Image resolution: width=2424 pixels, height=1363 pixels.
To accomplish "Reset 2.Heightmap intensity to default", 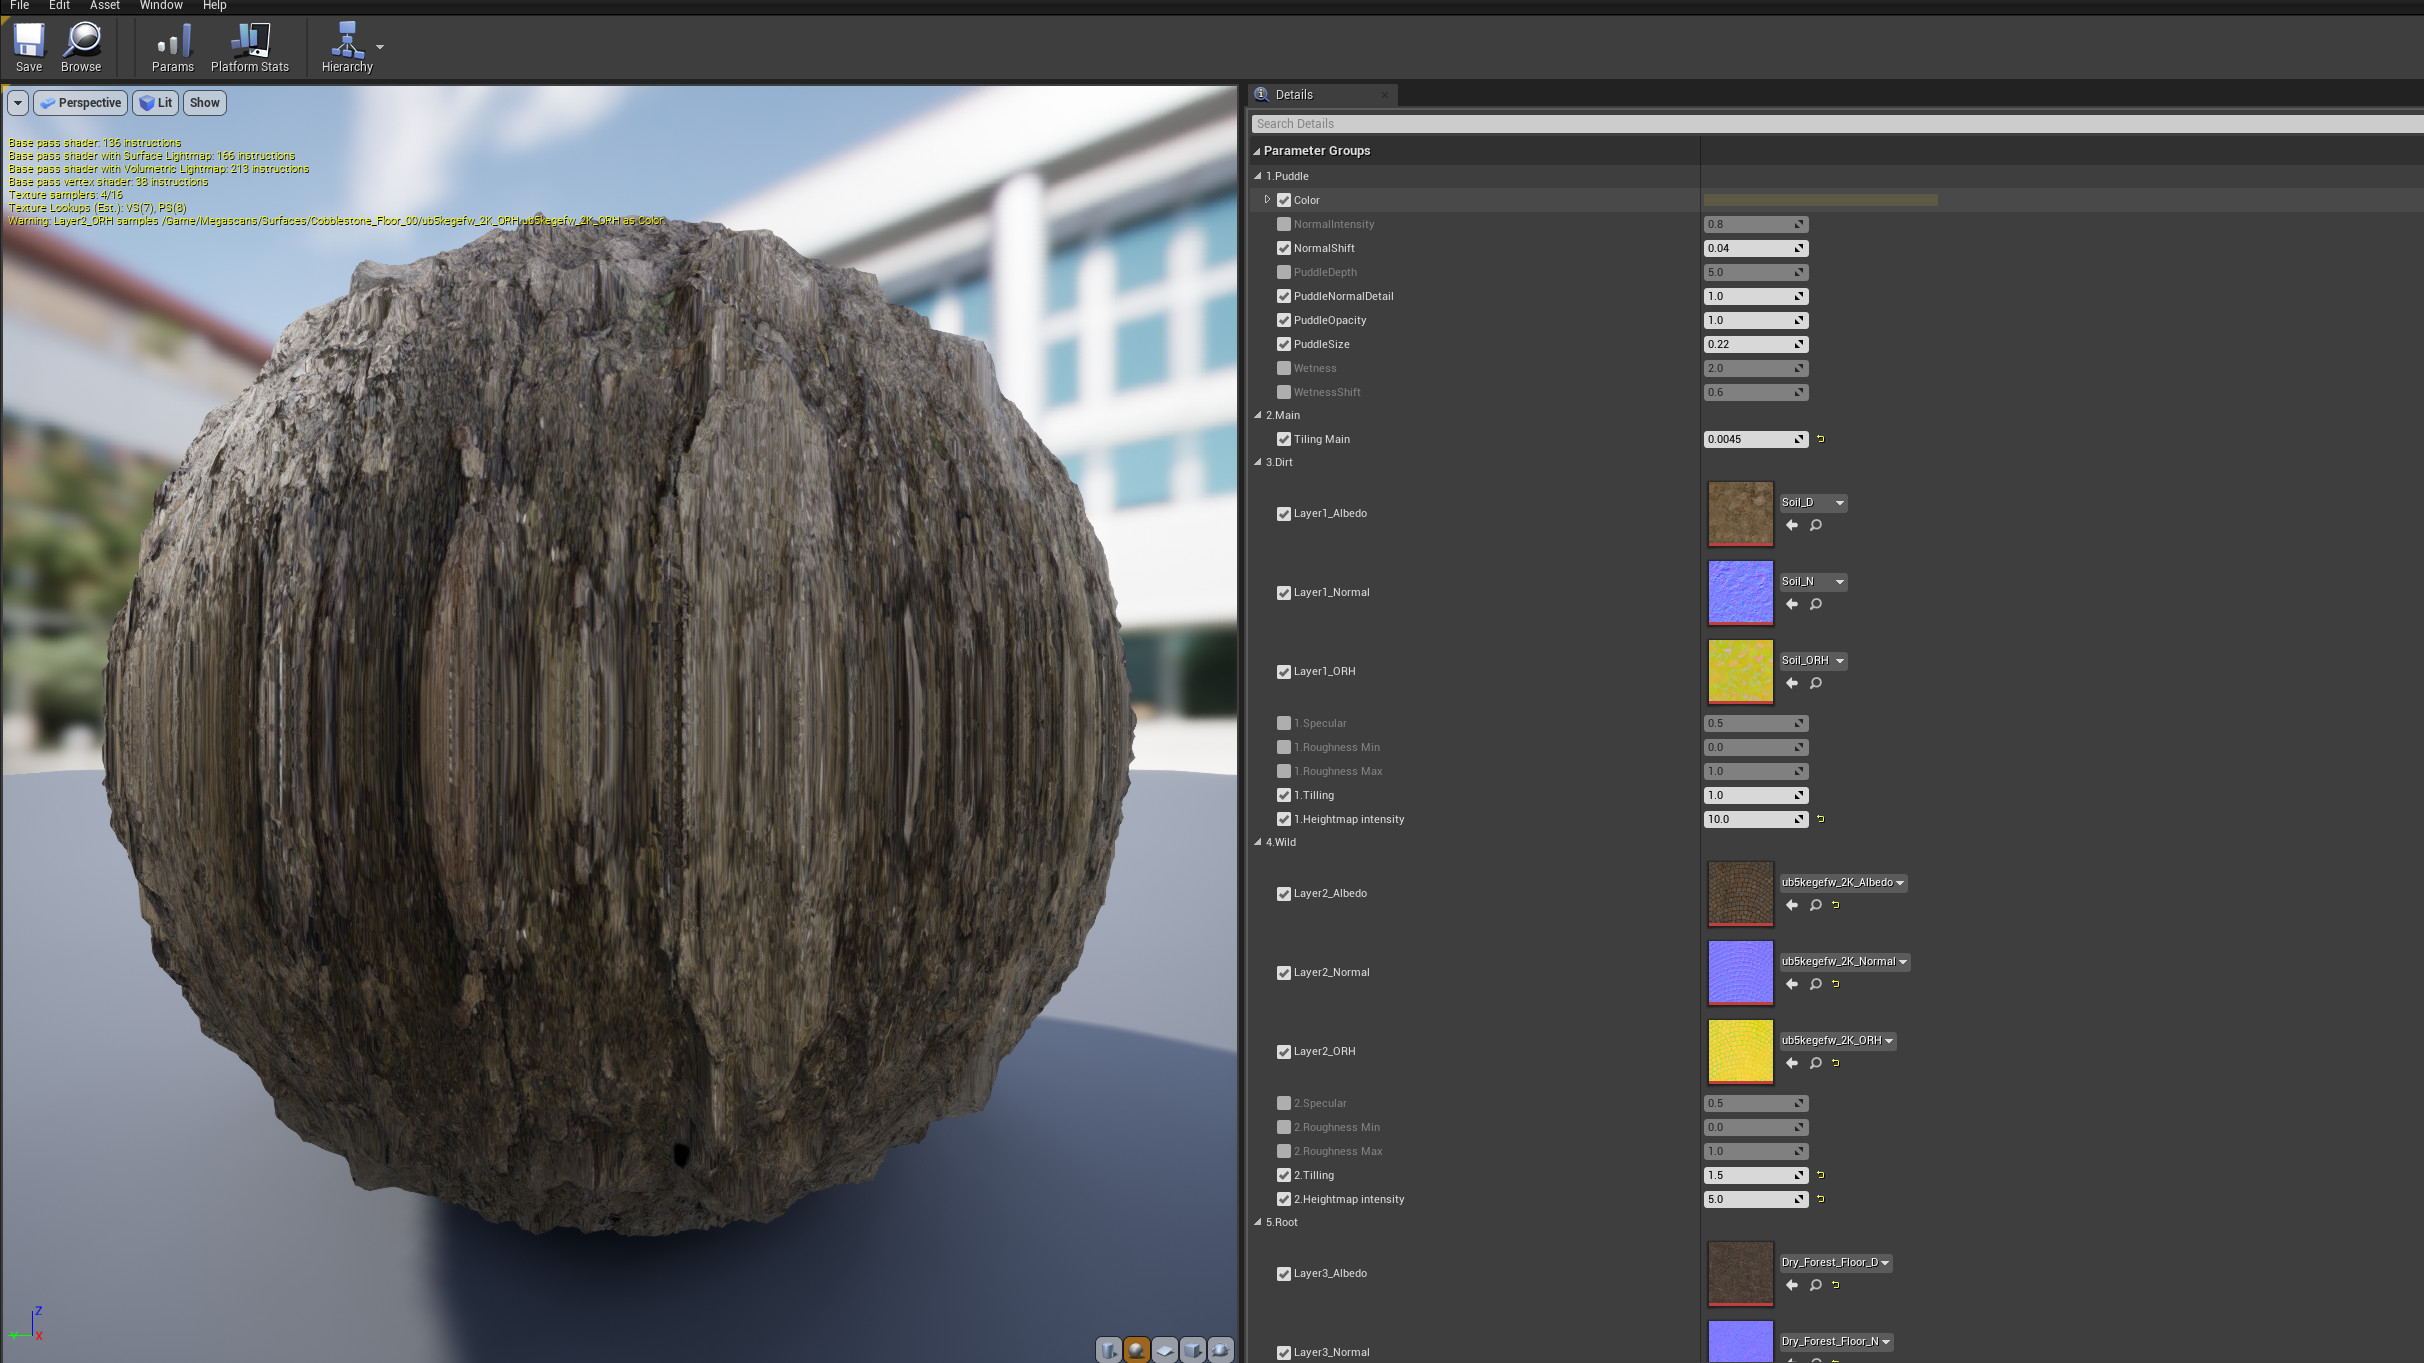I will [1821, 1199].
